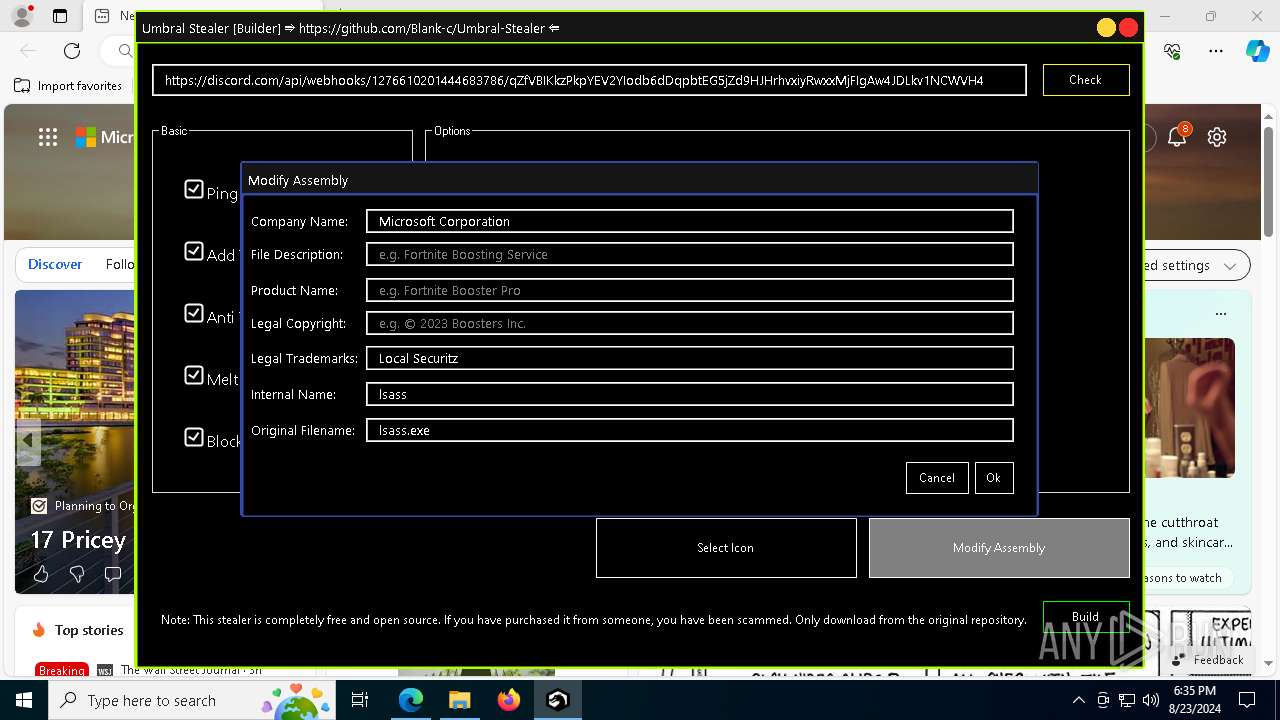Toggle the Ping checkbox
Viewport: 1280px width, 720px height.
[194, 189]
